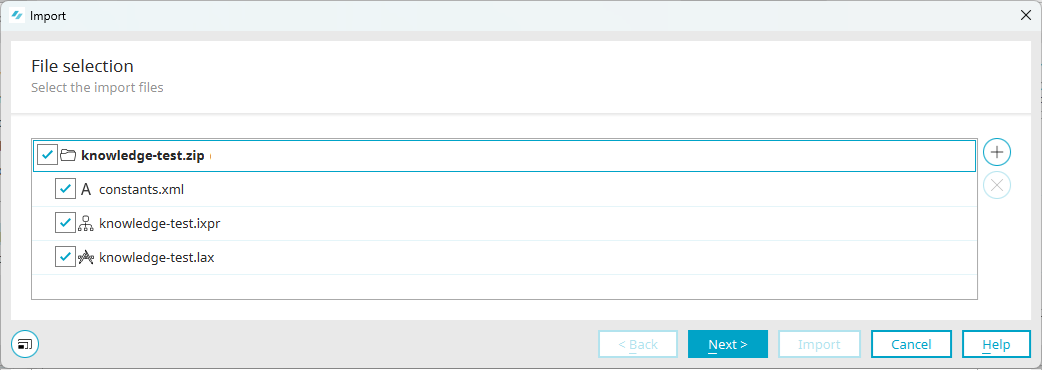Image resolution: width=1042 pixels, height=370 pixels.
Task: Click the Import dialog title bar app icon
Action: (x=18, y=16)
